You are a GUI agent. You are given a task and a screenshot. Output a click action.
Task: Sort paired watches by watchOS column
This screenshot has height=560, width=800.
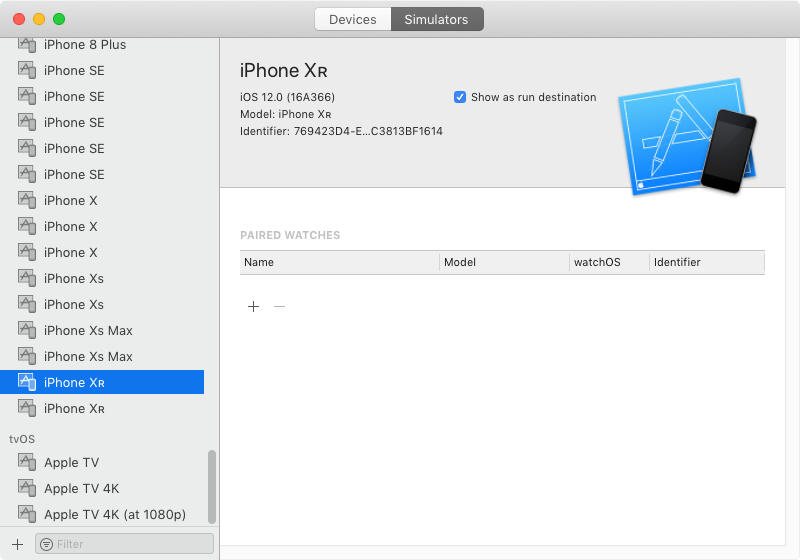(609, 262)
